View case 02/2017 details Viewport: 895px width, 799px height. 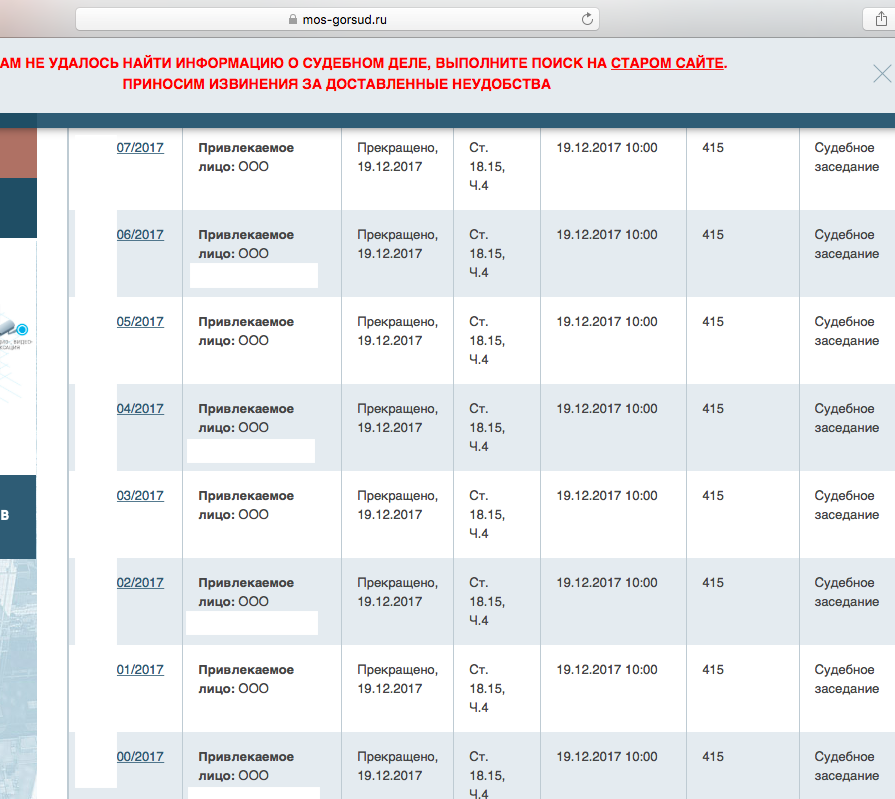click(x=140, y=583)
